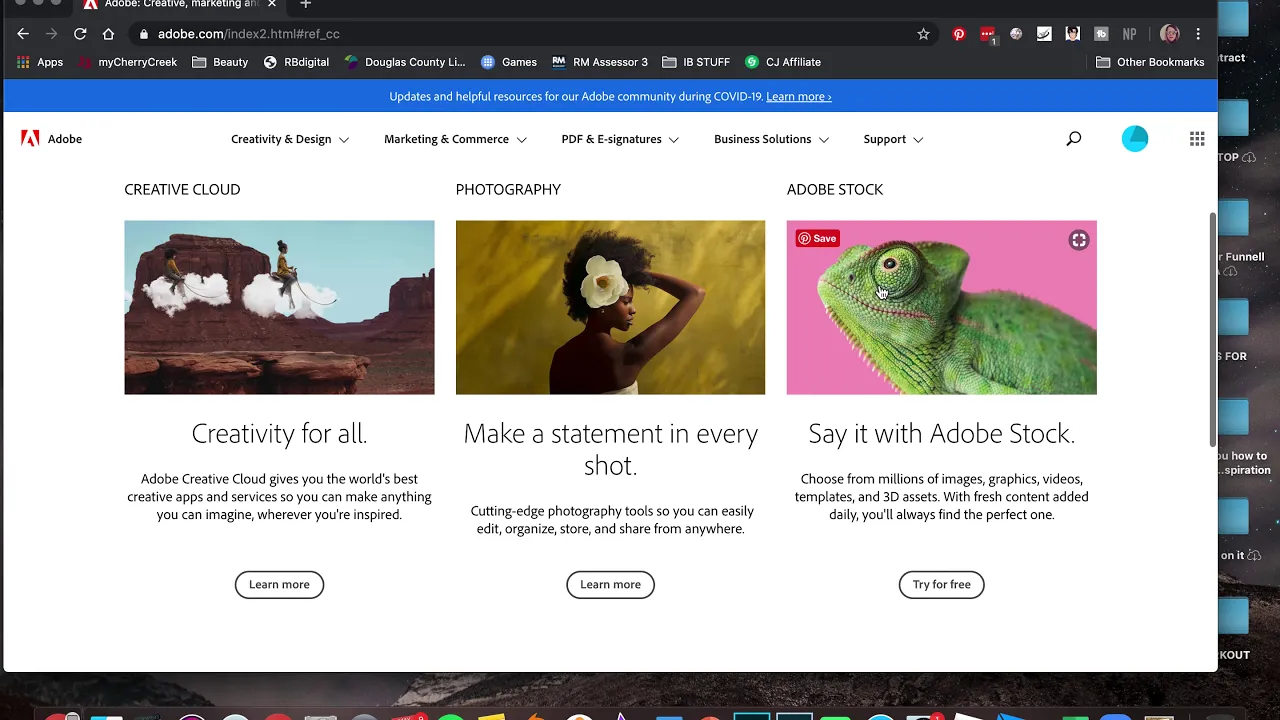Click the NP extension icon
The height and width of the screenshot is (720, 1280).
point(1129,34)
